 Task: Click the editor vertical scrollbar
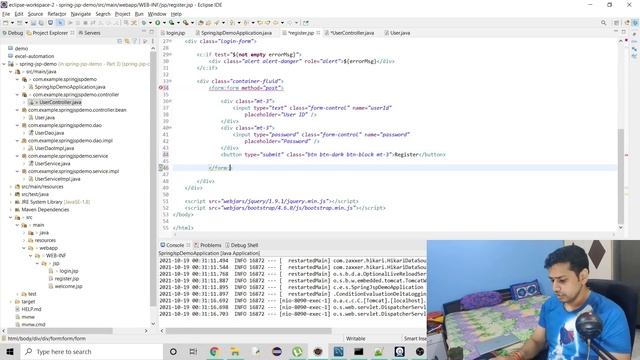[621, 176]
